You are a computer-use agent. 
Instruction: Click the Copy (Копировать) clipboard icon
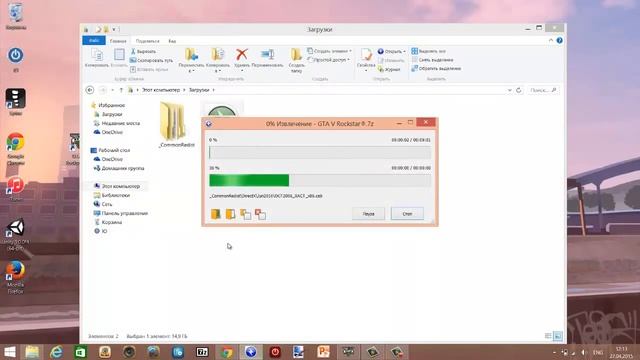click(97, 55)
